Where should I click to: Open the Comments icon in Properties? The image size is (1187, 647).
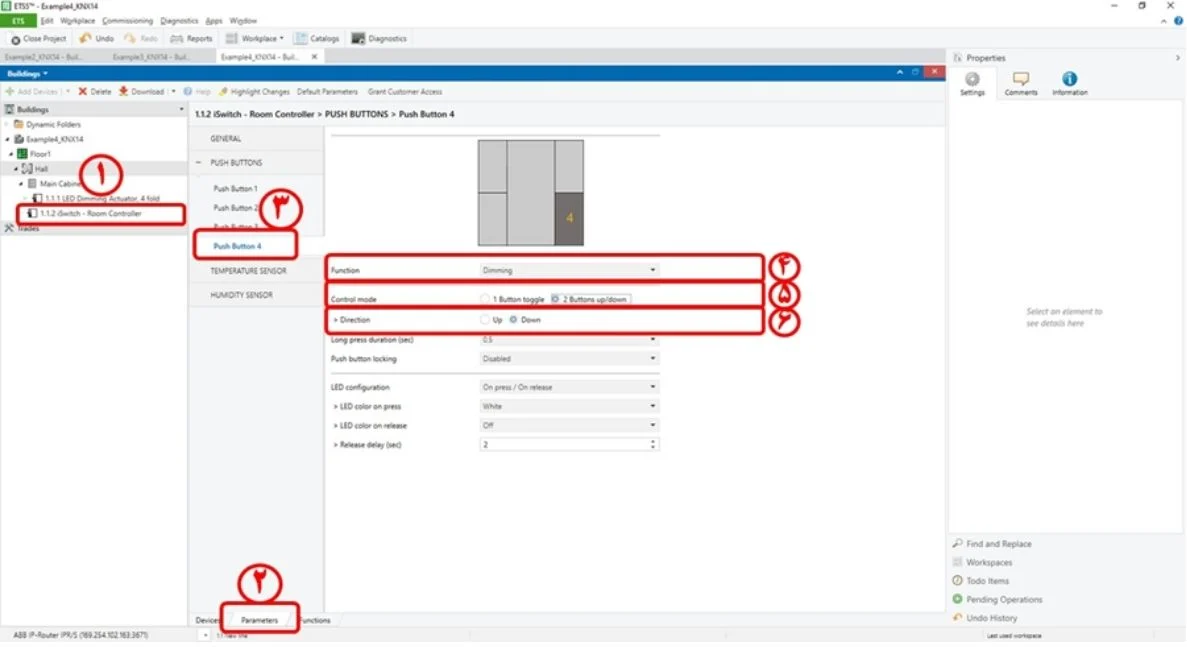click(1020, 79)
